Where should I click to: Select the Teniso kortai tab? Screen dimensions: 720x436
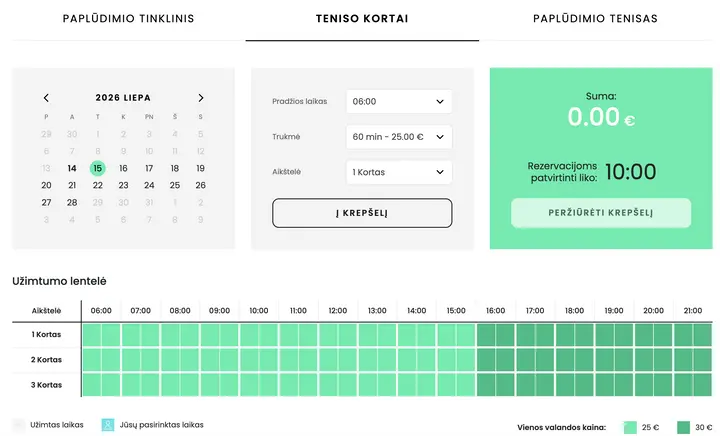click(x=362, y=19)
